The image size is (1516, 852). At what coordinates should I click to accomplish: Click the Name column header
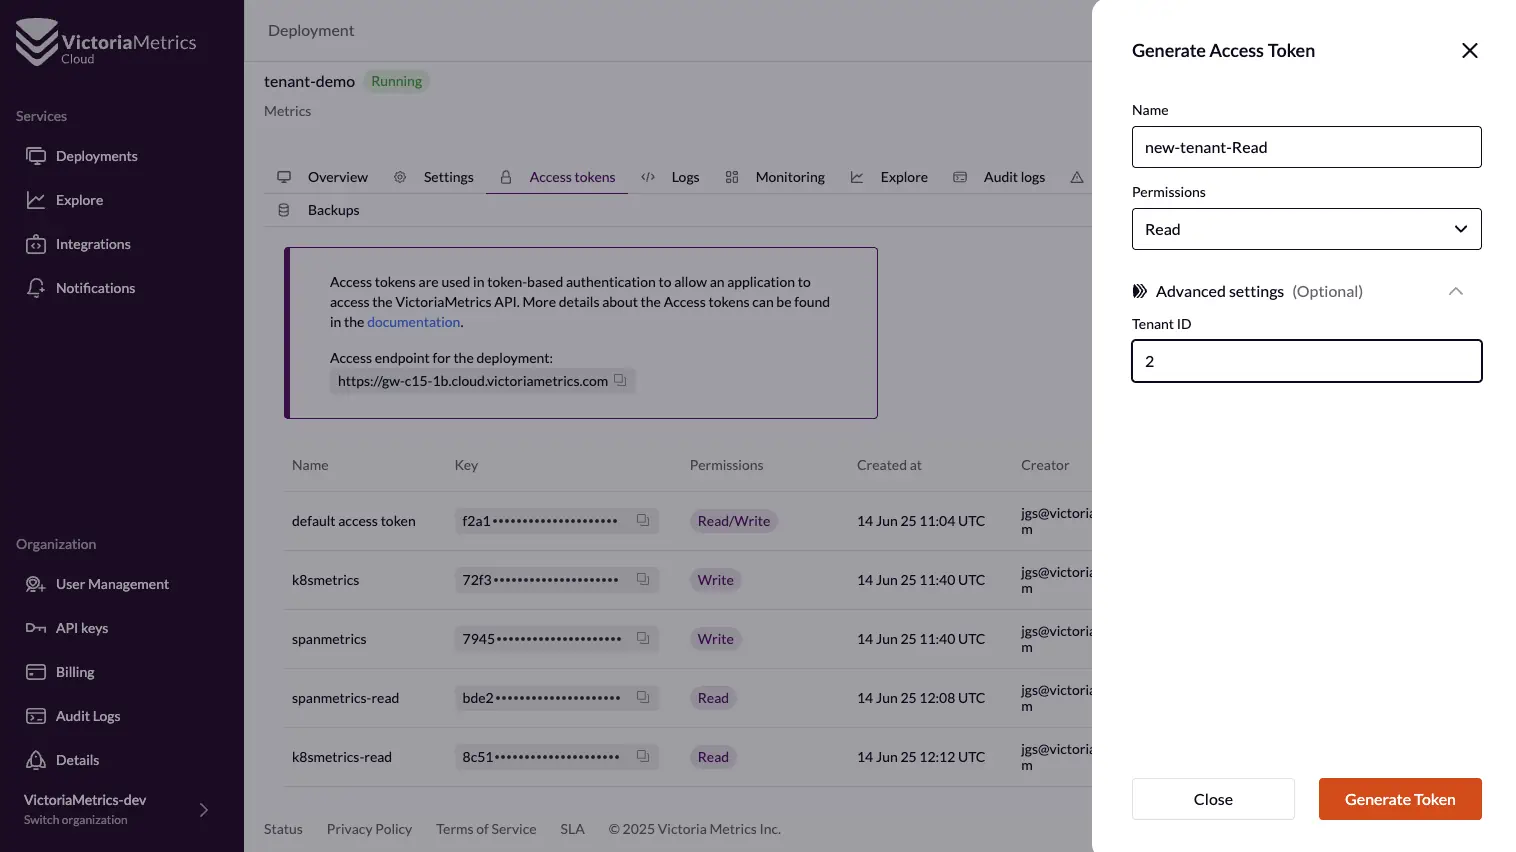click(310, 465)
